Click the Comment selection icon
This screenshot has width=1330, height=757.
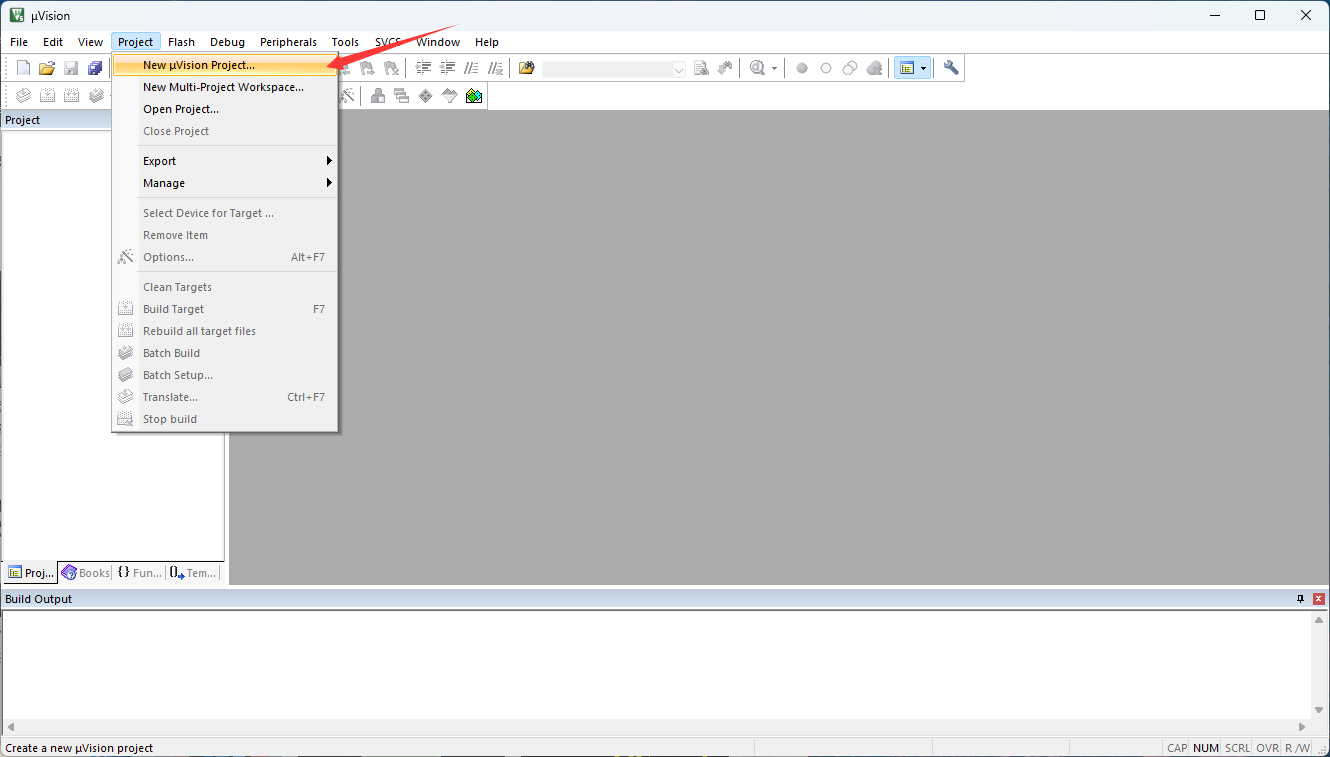pyautogui.click(x=471, y=68)
